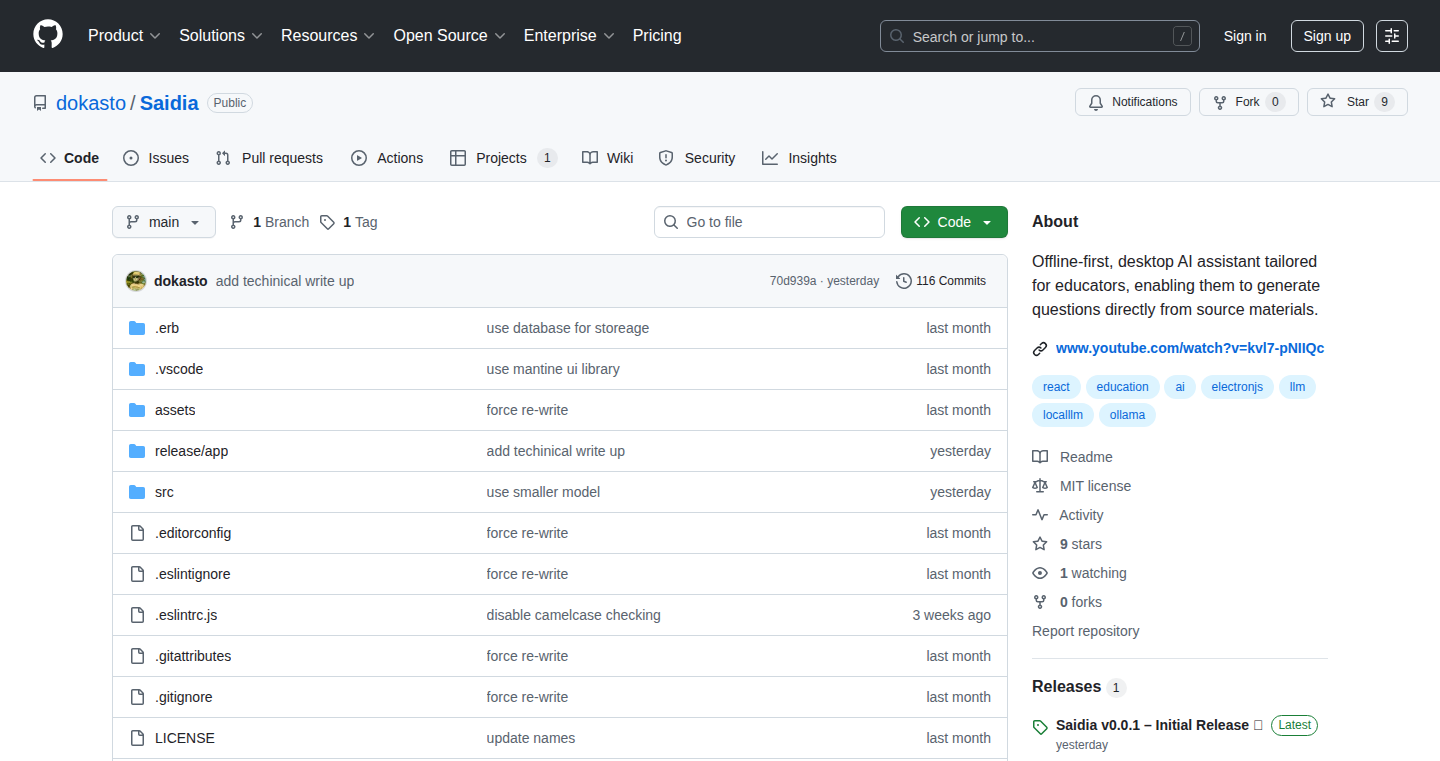Viewport: 1440px width, 761px height.
Task: Switch to the Wiki tab
Action: pyautogui.click(x=608, y=158)
